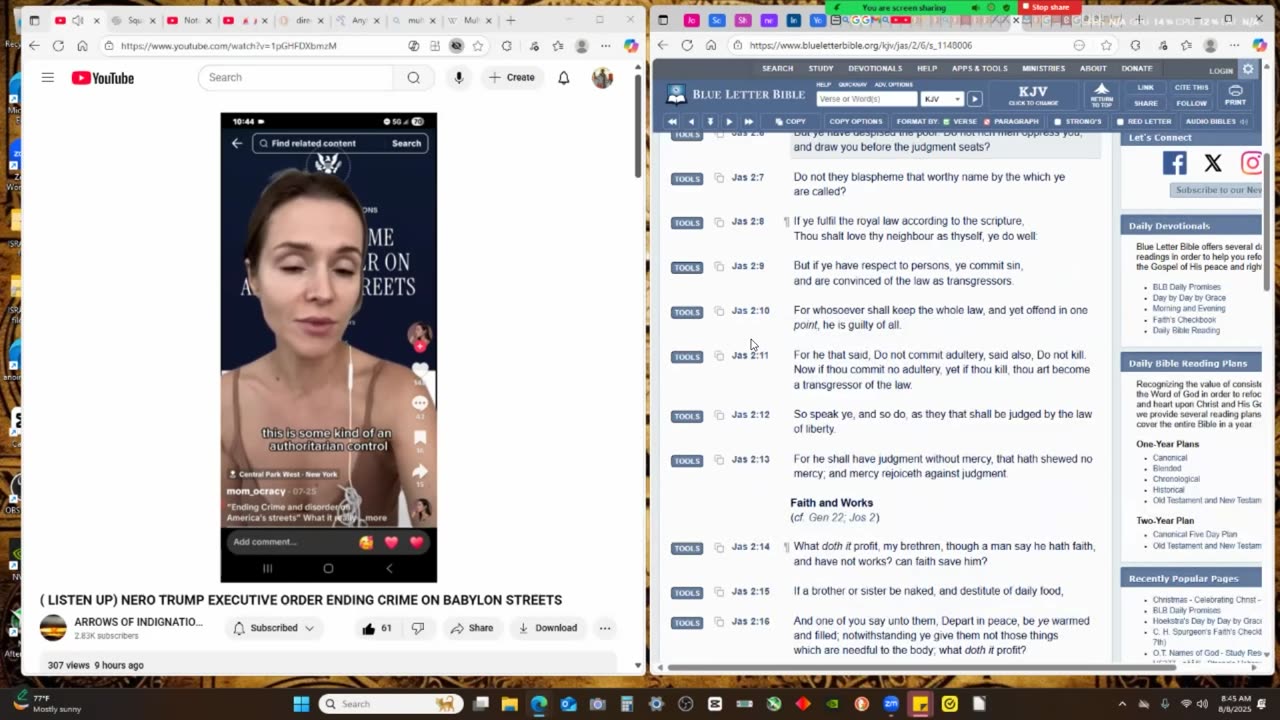Open the DONATE menu item
This screenshot has width=1280, height=720.
coord(1137,69)
